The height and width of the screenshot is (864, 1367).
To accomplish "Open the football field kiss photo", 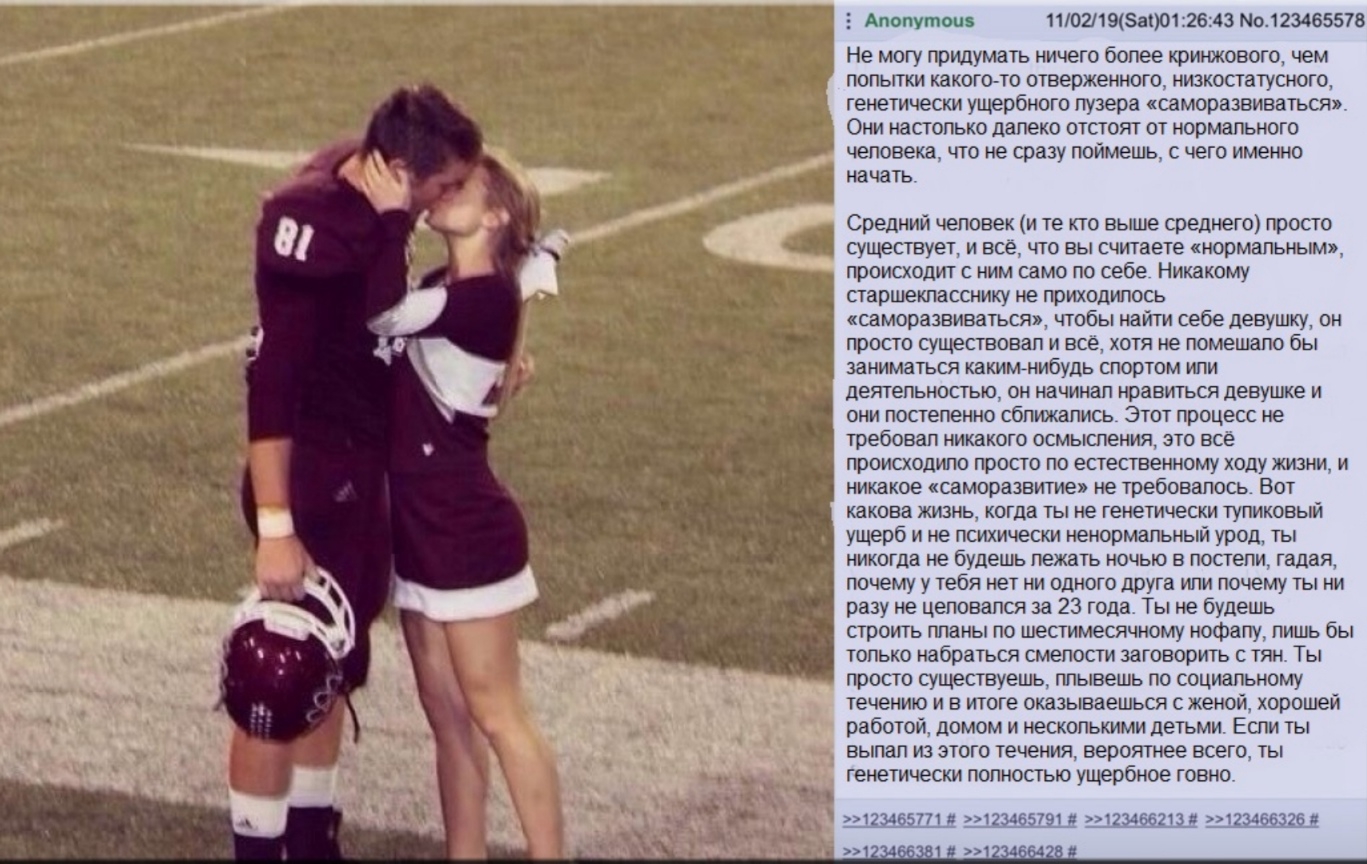I will (416, 433).
